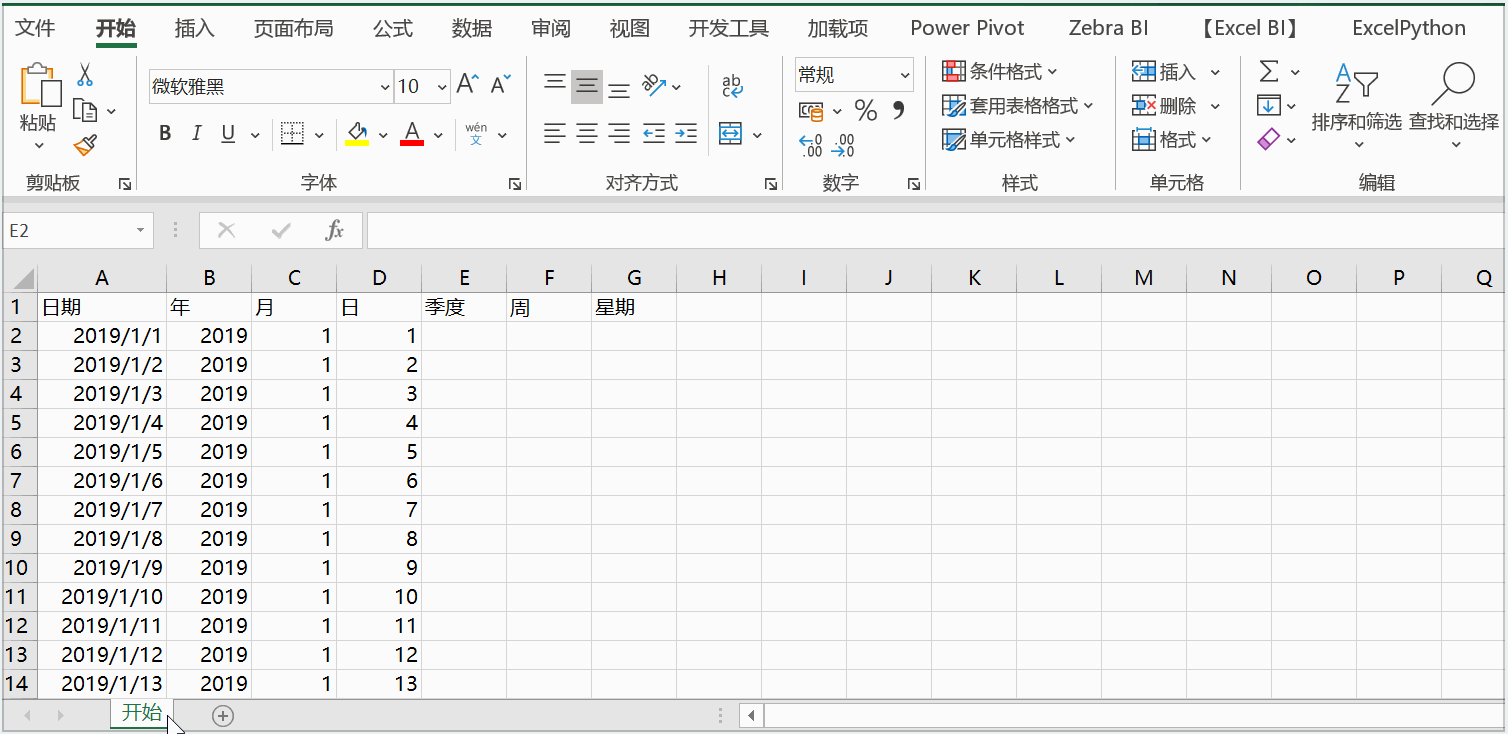The image size is (1508, 734).
Task: Toggle Wrap Text icon
Action: tap(732, 86)
